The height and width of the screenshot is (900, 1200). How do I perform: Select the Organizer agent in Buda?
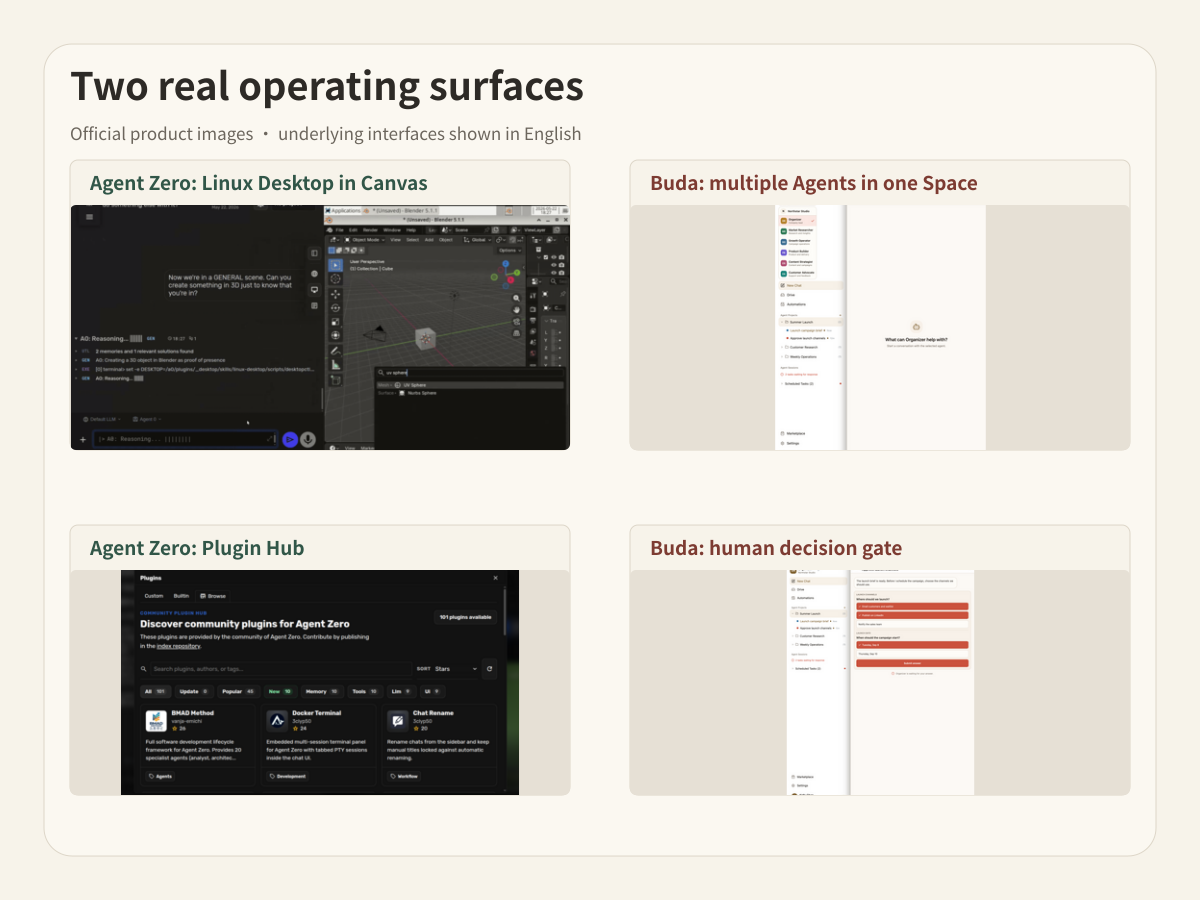click(797, 220)
